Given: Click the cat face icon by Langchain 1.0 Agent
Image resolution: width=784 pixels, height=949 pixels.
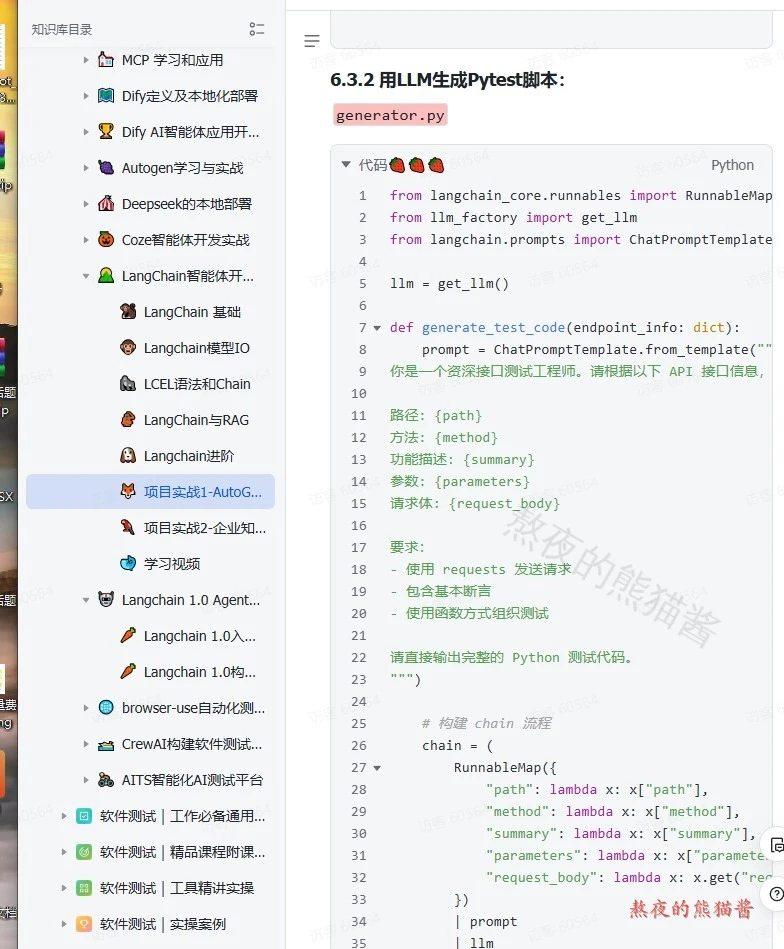Looking at the screenshot, I should [x=106, y=600].
